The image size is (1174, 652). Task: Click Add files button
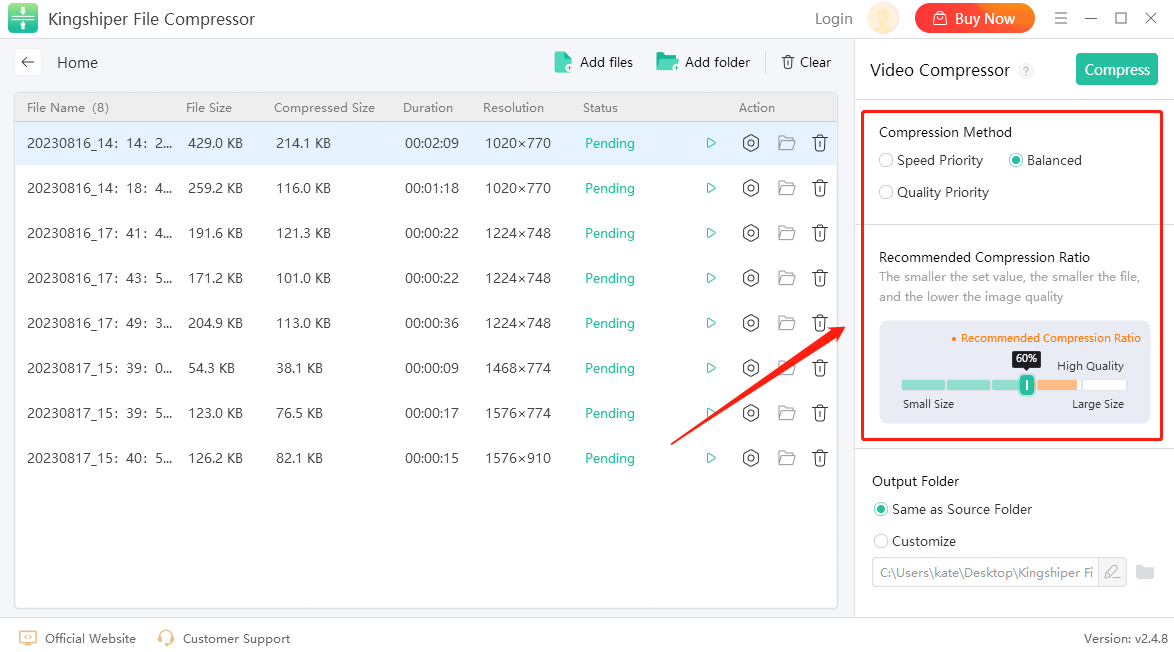point(593,62)
